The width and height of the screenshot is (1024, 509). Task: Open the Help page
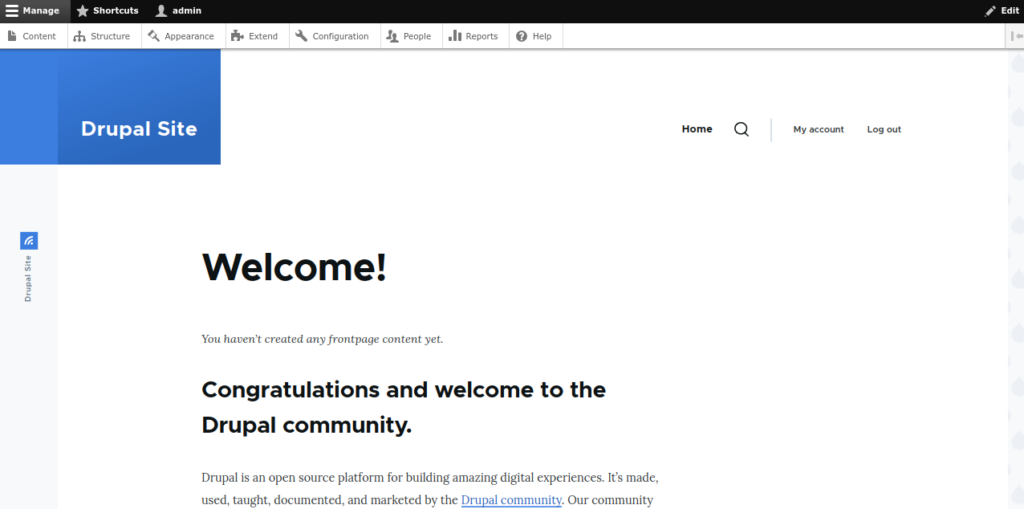pyautogui.click(x=535, y=36)
